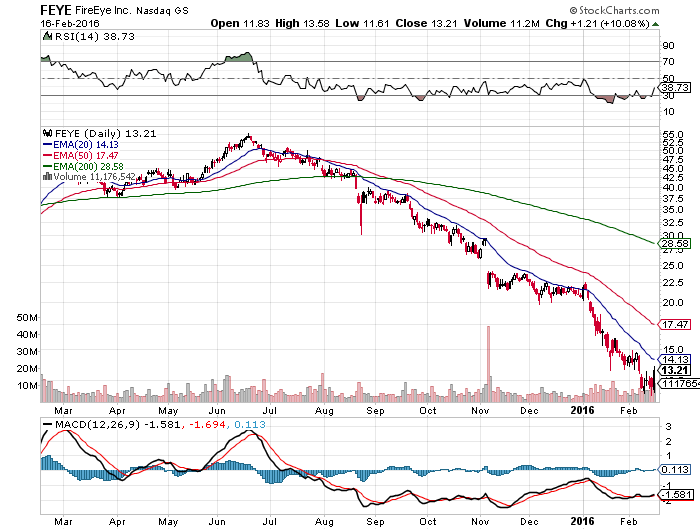
Task: Click the High 13.58 value
Action: pyautogui.click(x=302, y=23)
